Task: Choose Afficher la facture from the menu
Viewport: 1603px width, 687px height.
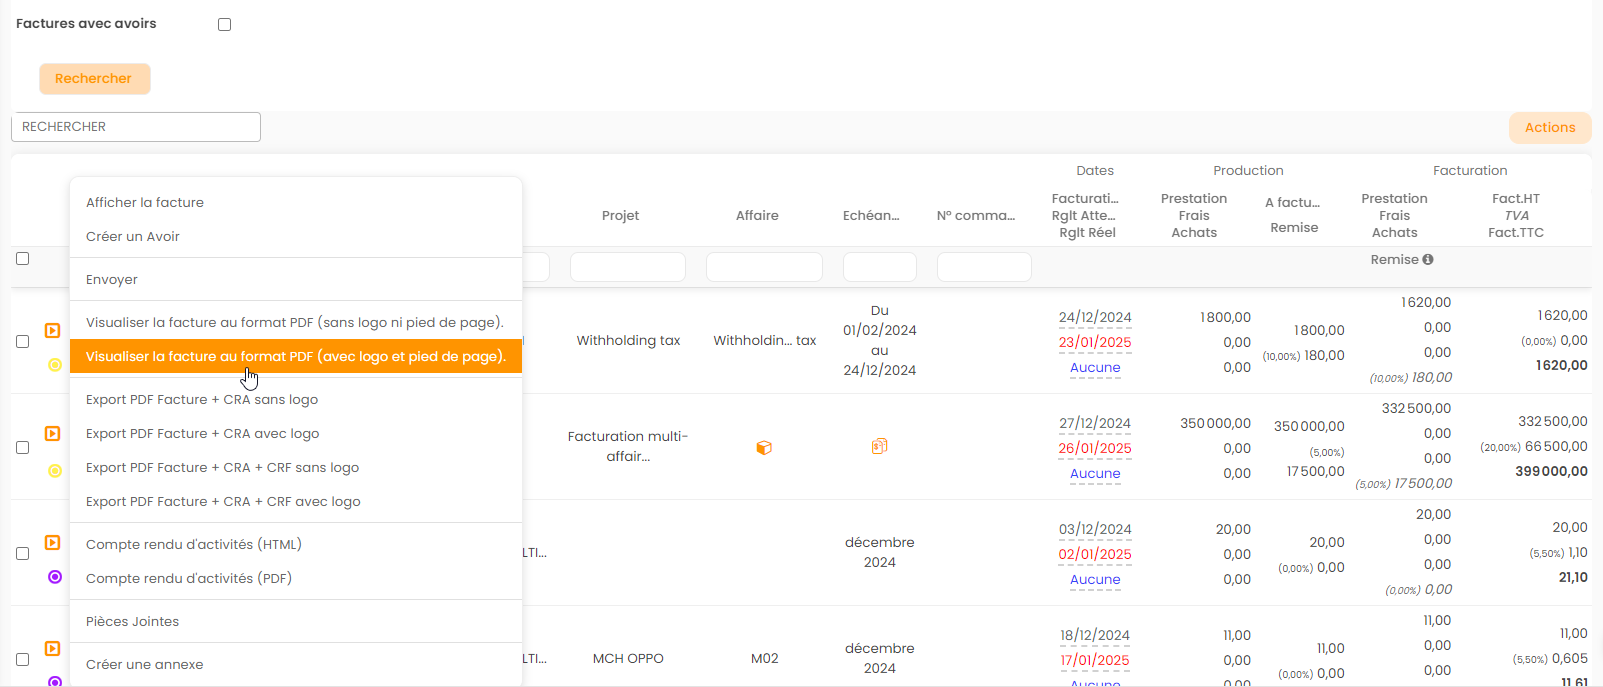Action: [x=145, y=203]
